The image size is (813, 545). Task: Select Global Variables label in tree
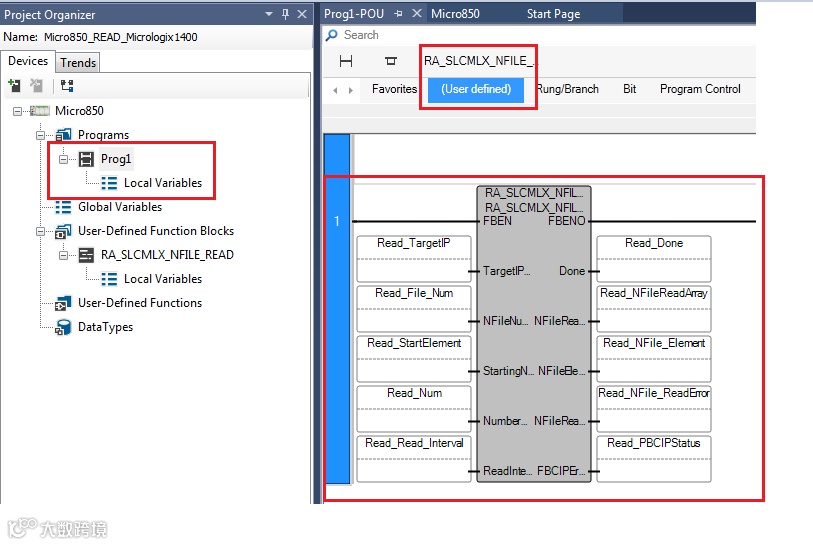coord(120,207)
